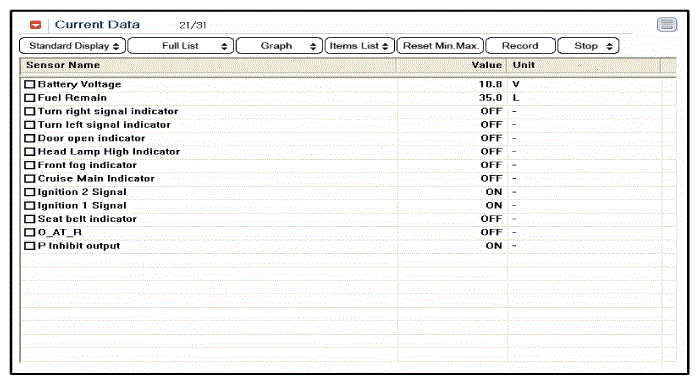Tick the Ignition 2 Signal checkbox
This screenshot has height=384, width=699.
30,192
